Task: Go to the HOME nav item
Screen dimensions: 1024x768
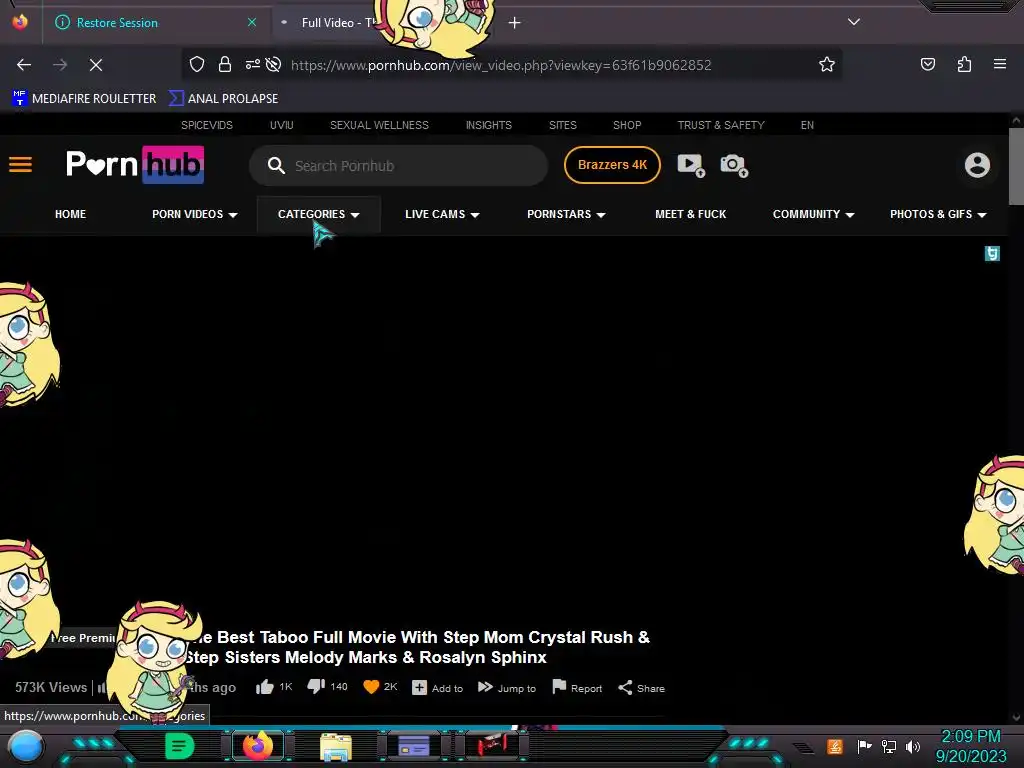Action: pyautogui.click(x=71, y=214)
